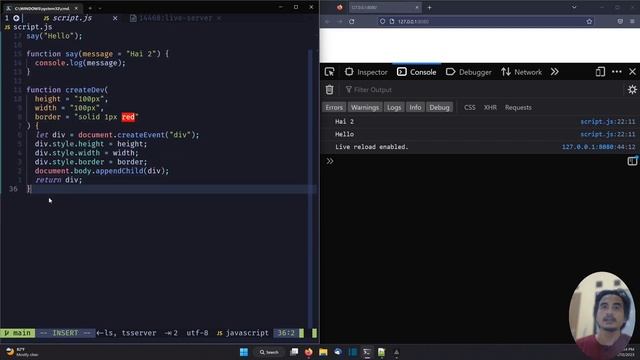Clear the web console output
The width and height of the screenshot is (640, 360).
click(329, 89)
